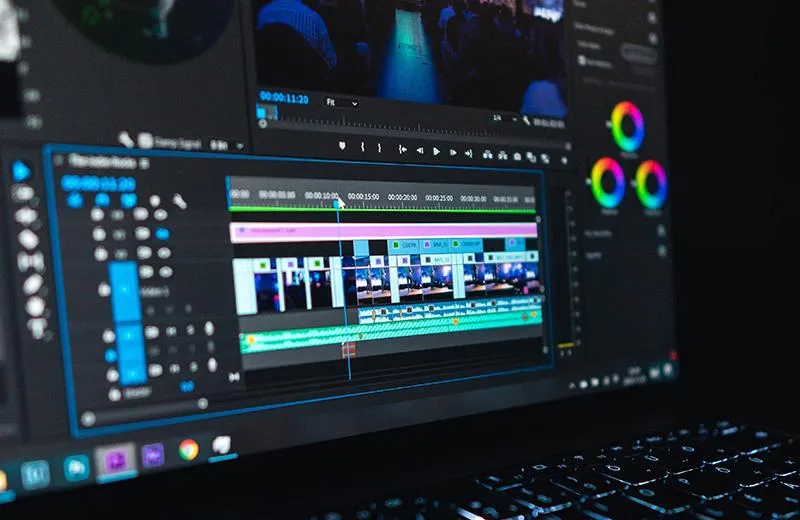Open Adobe Media Encoder from taskbar
Screen dimensions: 800x520
pyautogui.click(x=154, y=454)
